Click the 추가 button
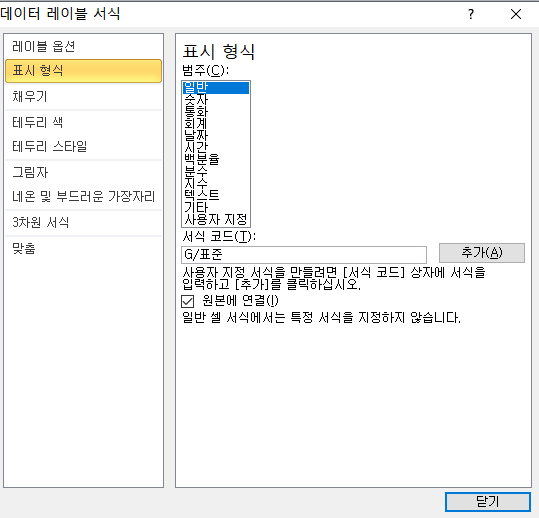 coord(482,253)
